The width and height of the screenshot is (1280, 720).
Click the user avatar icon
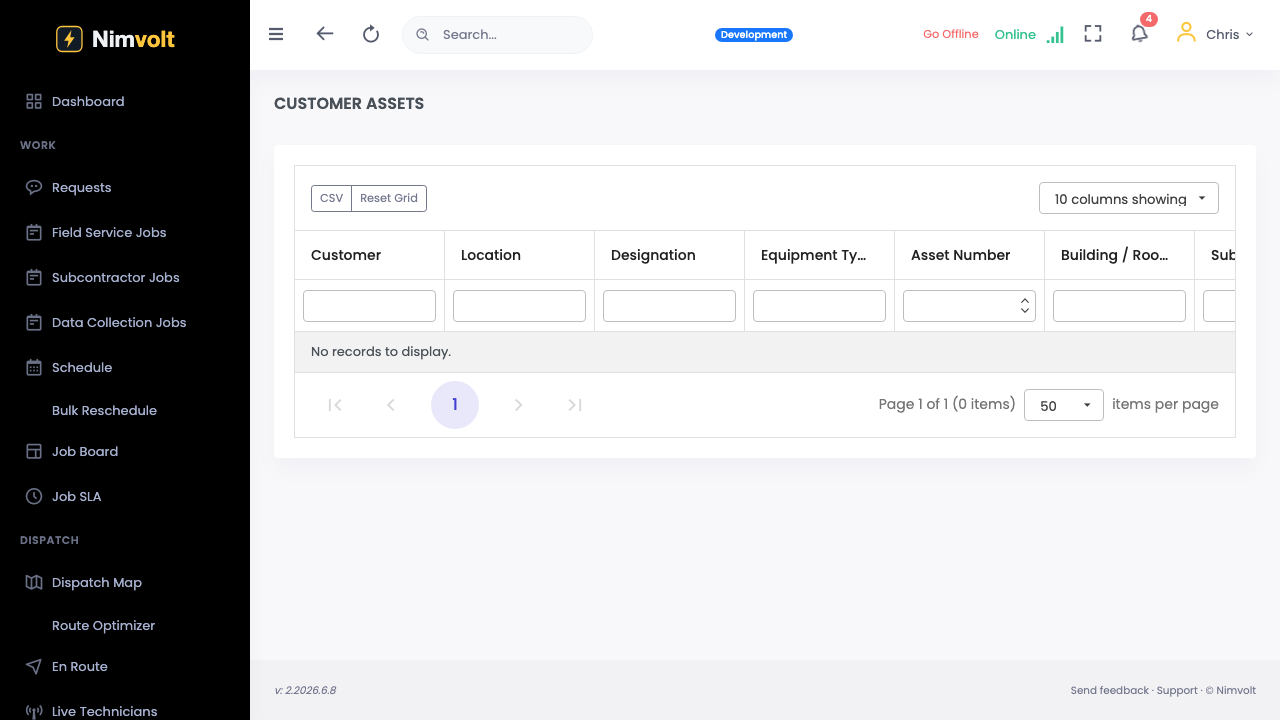(1186, 33)
